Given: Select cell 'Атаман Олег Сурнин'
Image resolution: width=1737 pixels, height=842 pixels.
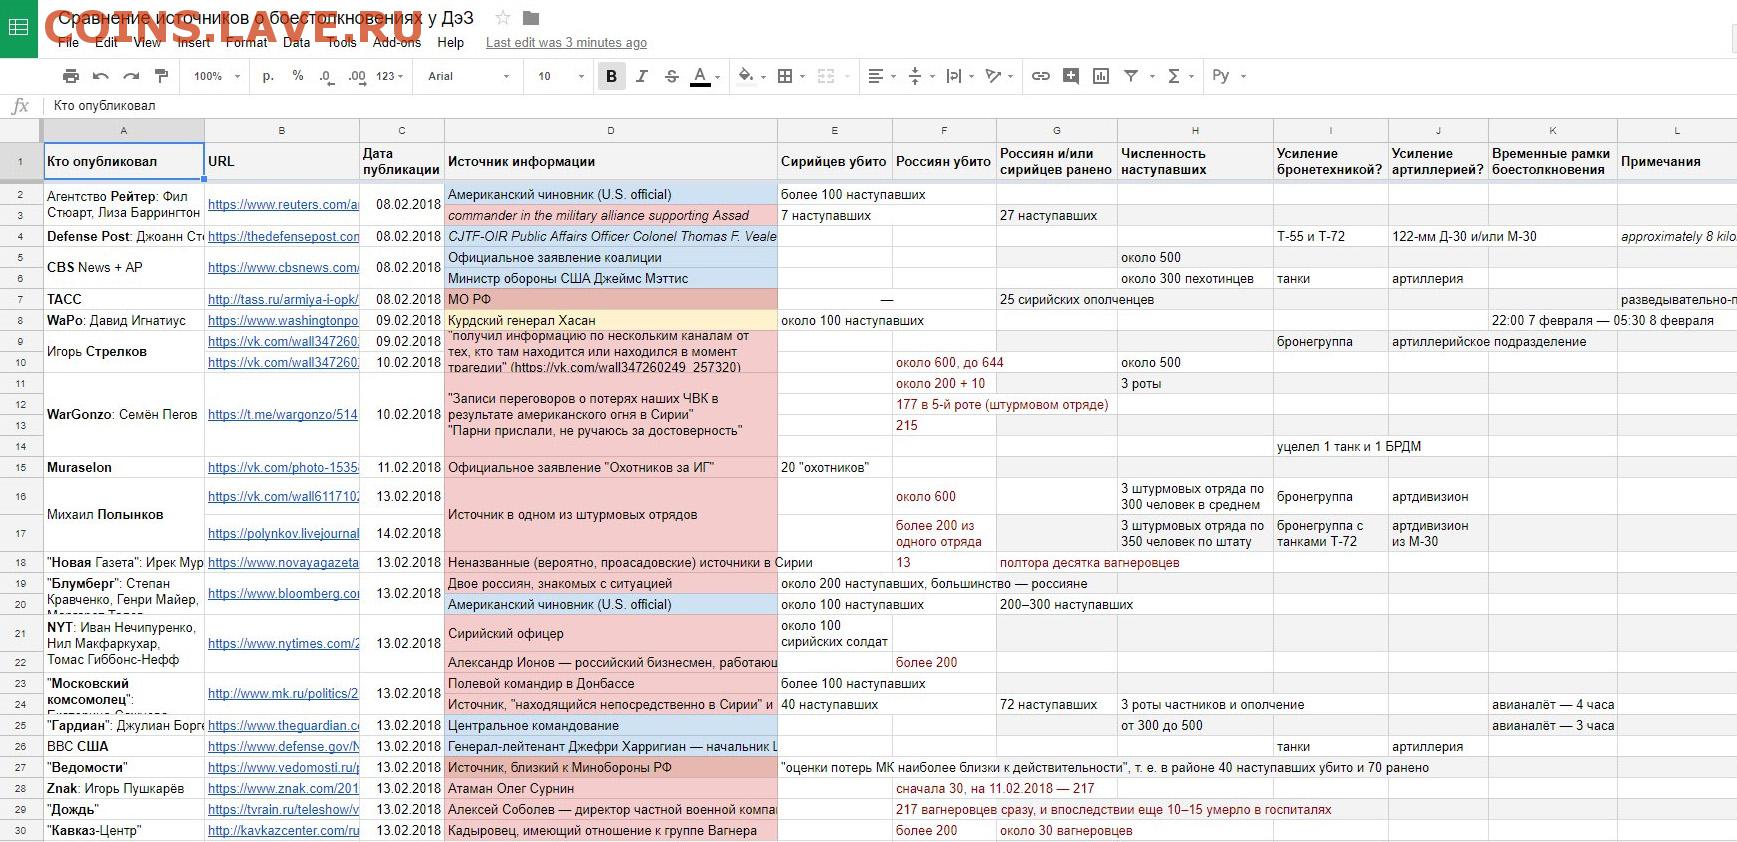Looking at the screenshot, I should click(x=611, y=789).
